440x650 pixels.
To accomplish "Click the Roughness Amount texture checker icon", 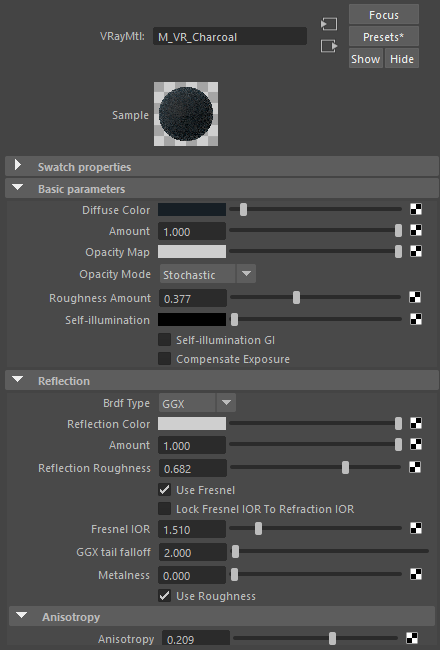I will [x=415, y=297].
